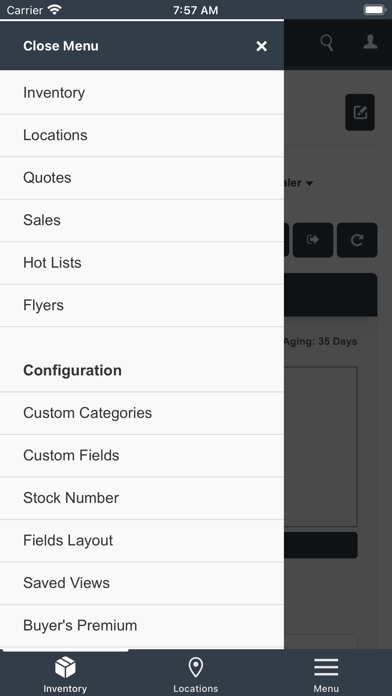This screenshot has width=392, height=696.
Task: Select Saved Views menu item
Action: tap(142, 583)
